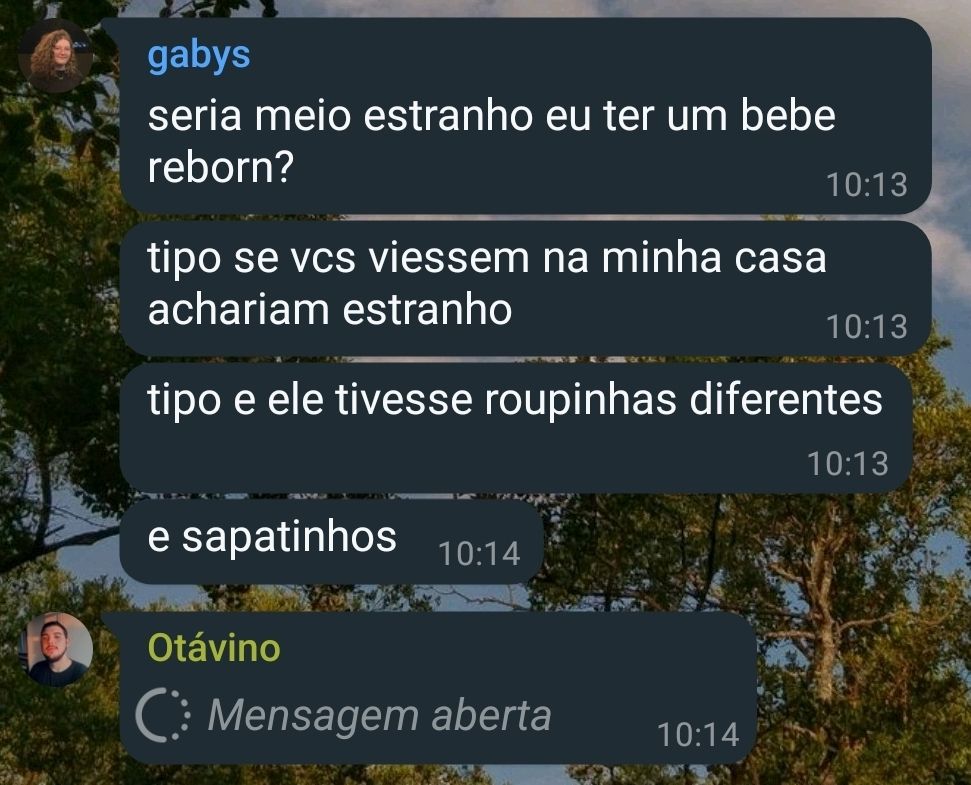
Task: Click the timestamp on 'acharíam estranho' message
Action: click(x=867, y=326)
